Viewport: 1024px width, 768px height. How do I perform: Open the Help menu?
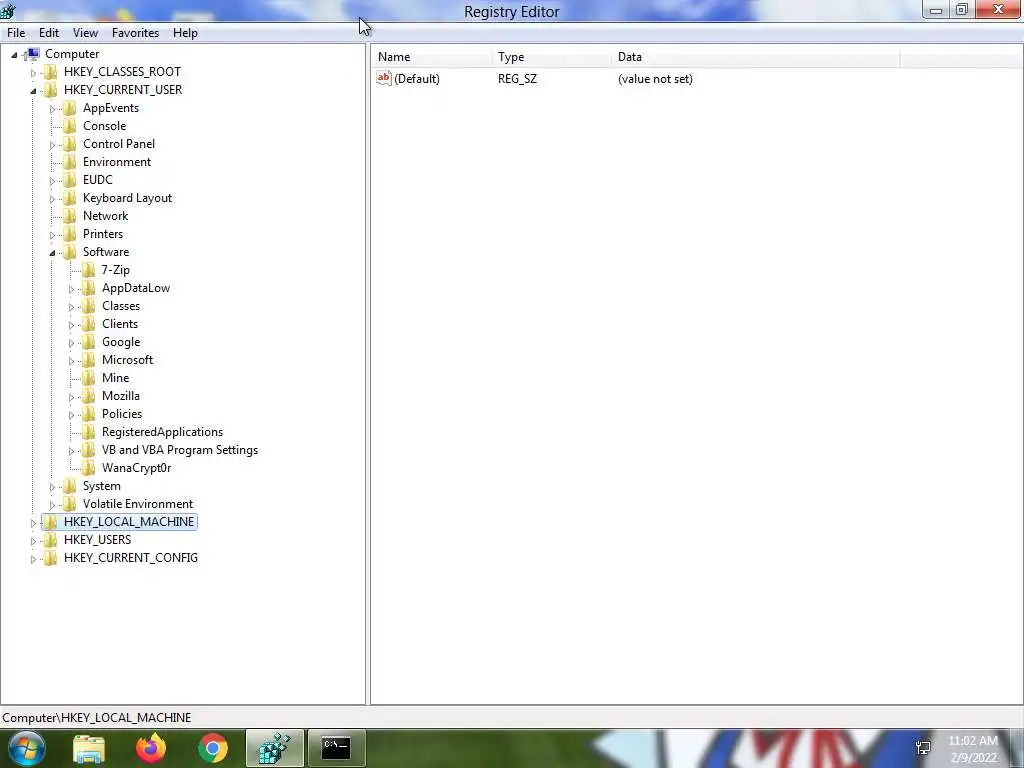(185, 33)
